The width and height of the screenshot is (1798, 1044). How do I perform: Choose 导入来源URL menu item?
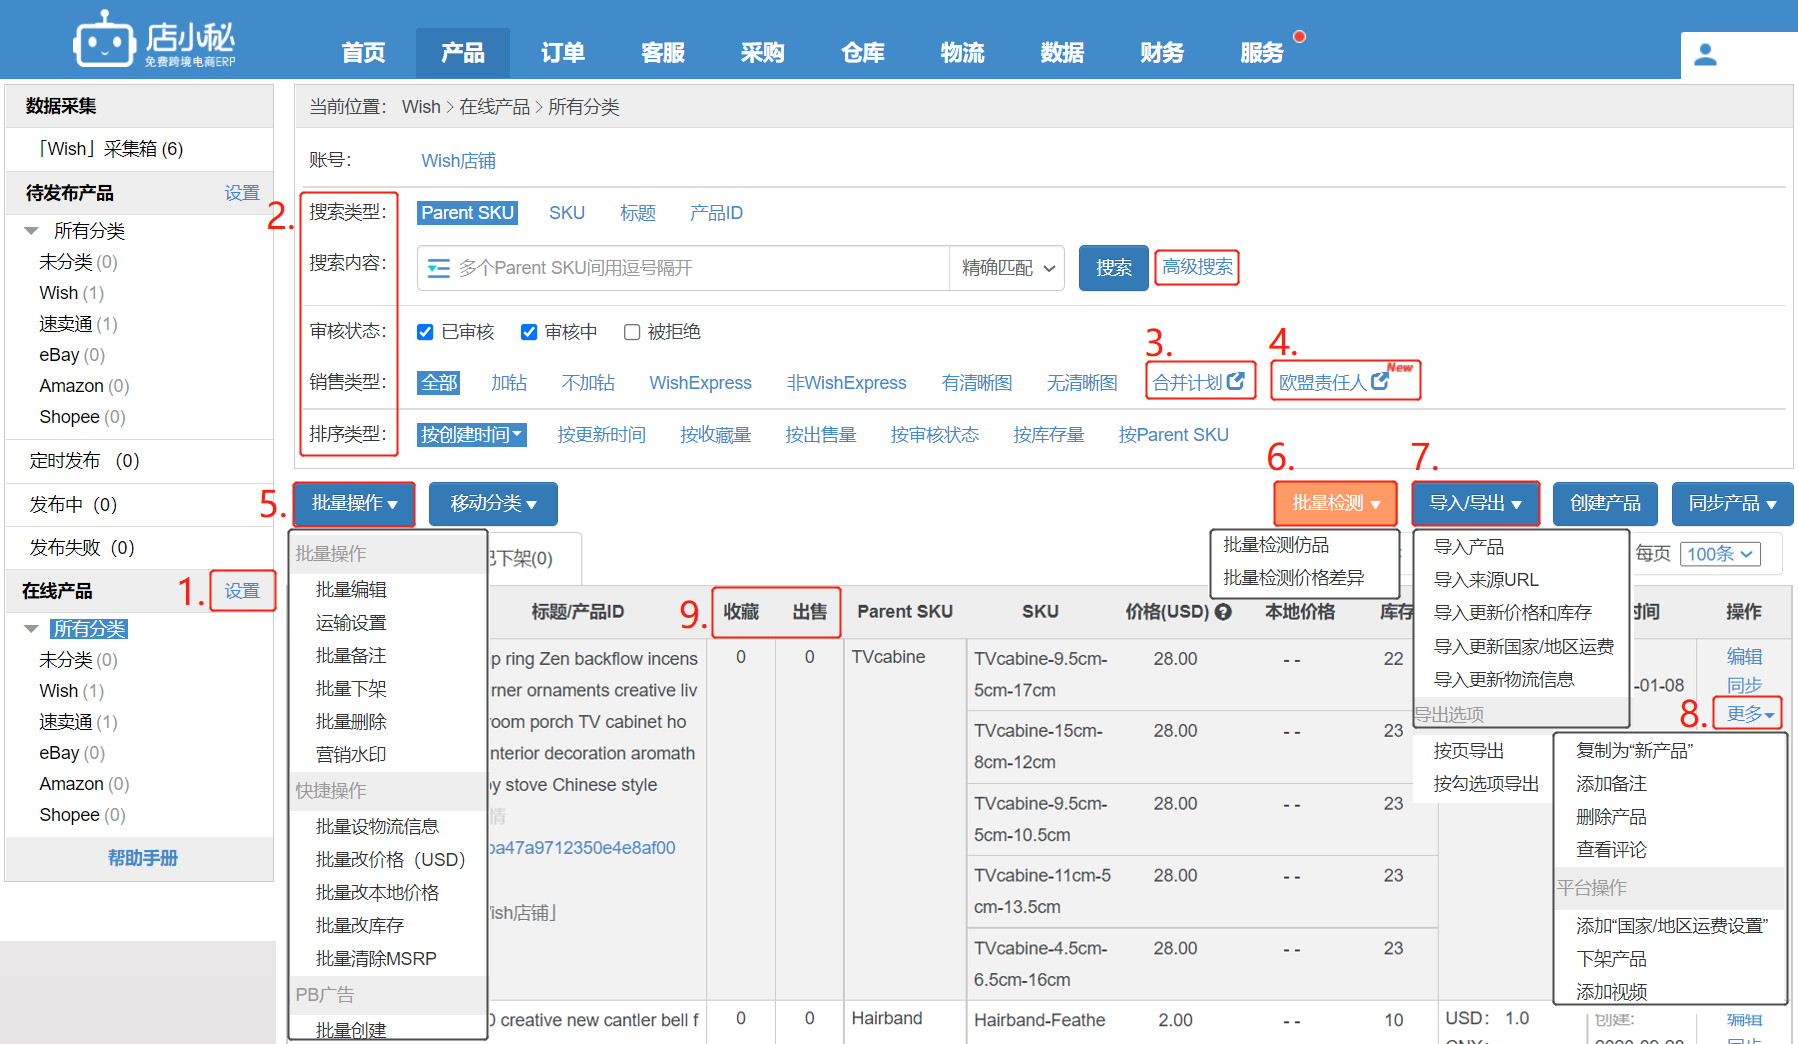click(1486, 580)
